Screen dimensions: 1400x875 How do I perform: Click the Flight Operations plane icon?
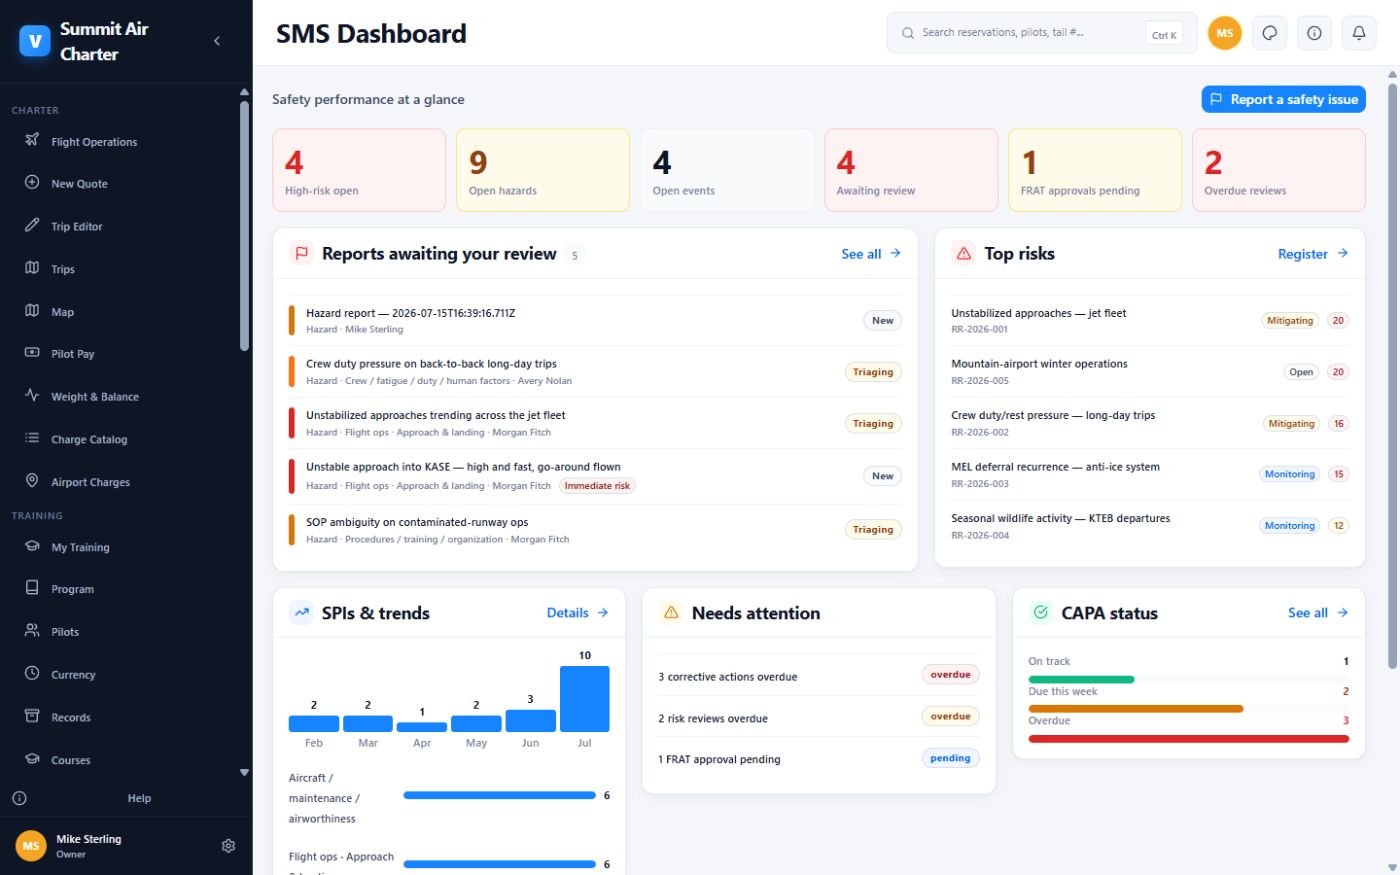coord(32,140)
